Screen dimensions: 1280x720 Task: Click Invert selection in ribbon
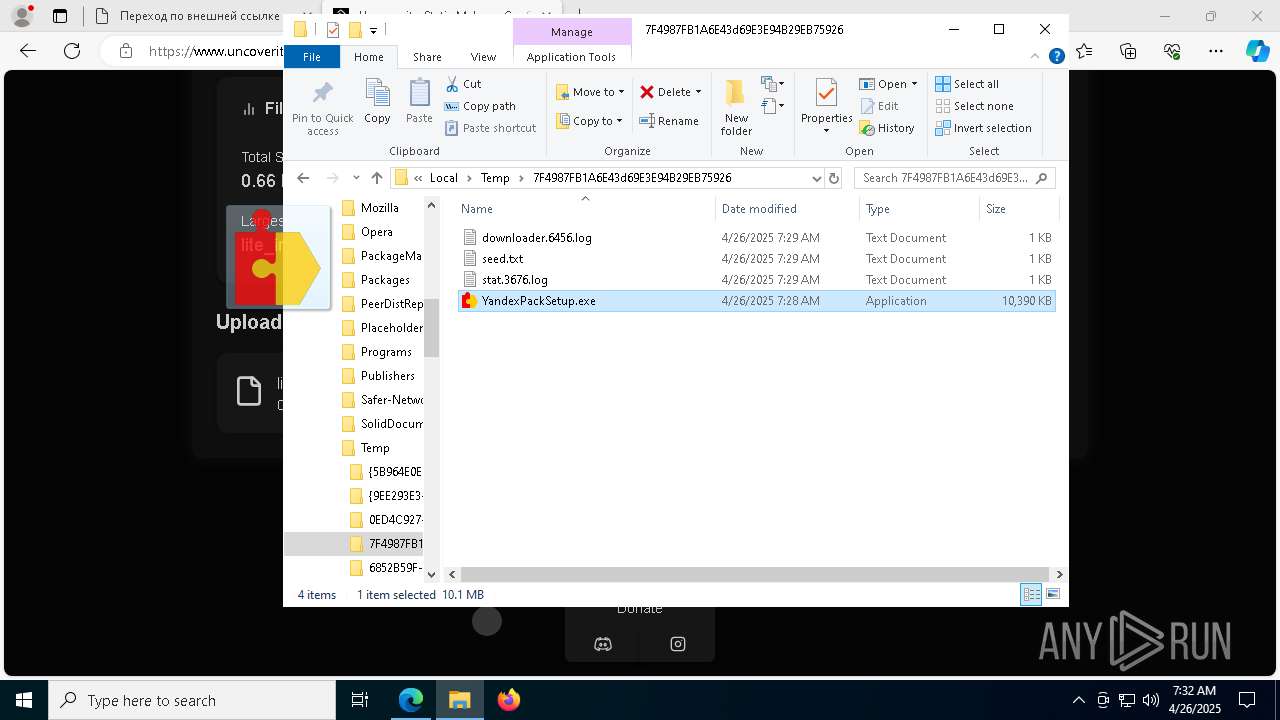(x=983, y=128)
